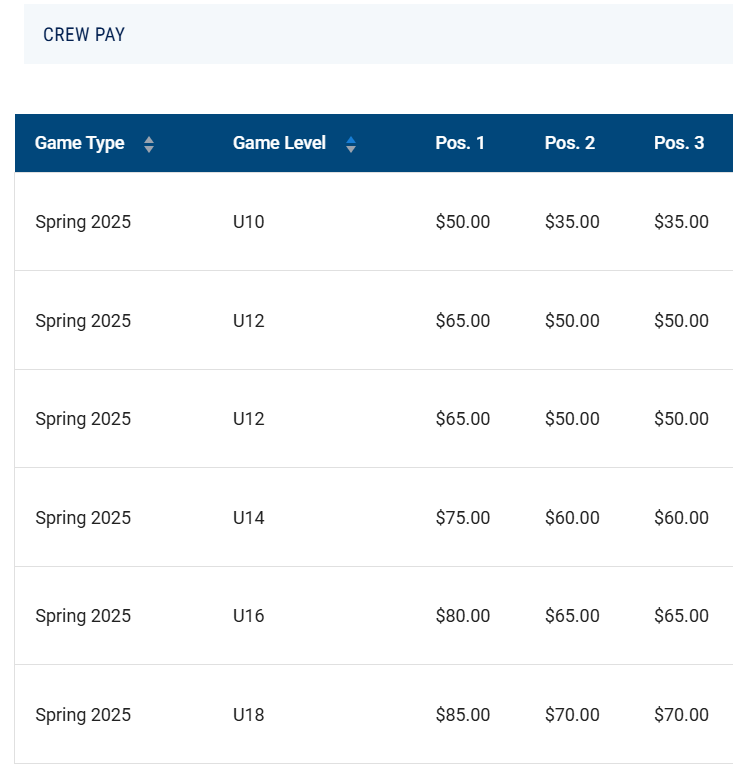Viewport: 733px width, 777px height.
Task: Select the U18 game level cell
Action: (249, 715)
